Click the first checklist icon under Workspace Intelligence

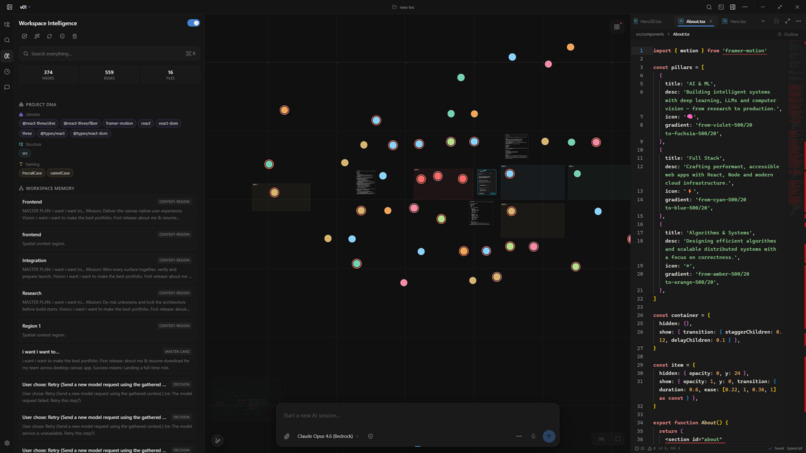click(x=24, y=37)
